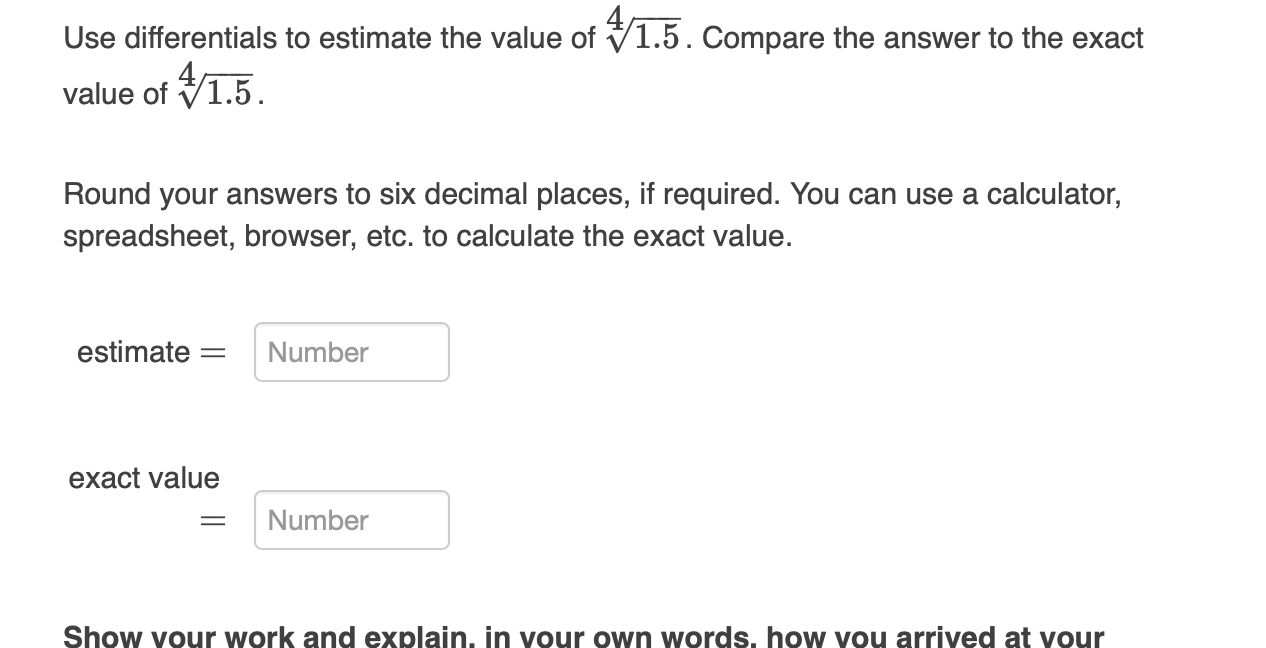This screenshot has width=1266, height=648.
Task: Click inside the estimate answer box border
Action: (351, 352)
